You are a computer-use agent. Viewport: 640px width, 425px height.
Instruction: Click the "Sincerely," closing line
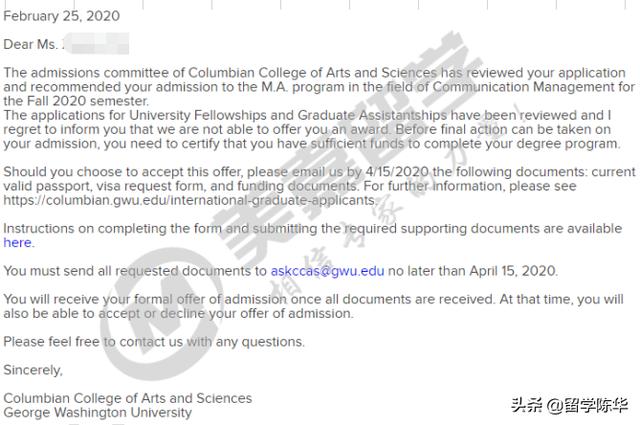coord(33,370)
